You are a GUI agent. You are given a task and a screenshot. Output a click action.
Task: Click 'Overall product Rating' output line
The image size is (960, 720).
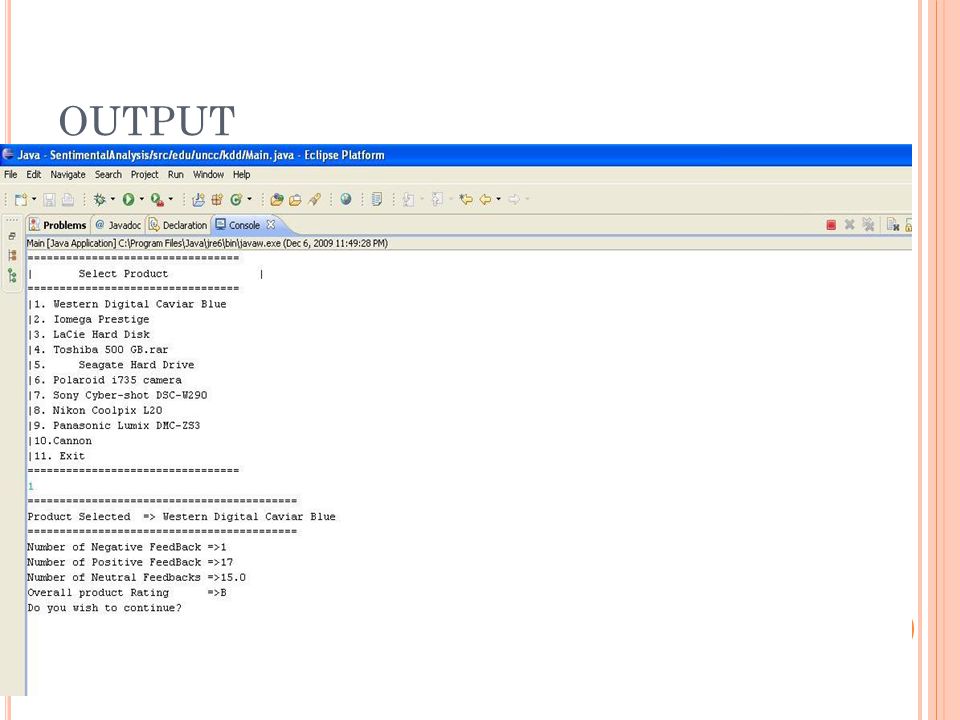(x=127, y=593)
